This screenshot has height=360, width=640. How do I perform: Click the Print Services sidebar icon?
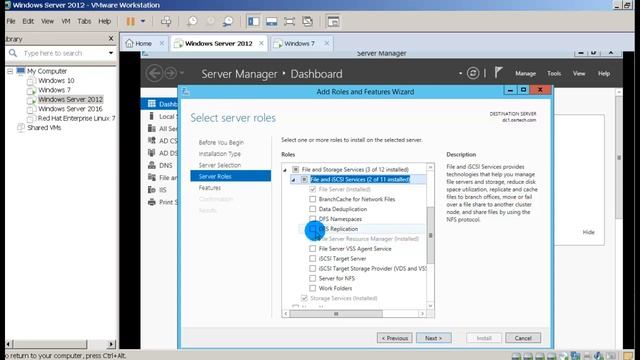pos(151,202)
